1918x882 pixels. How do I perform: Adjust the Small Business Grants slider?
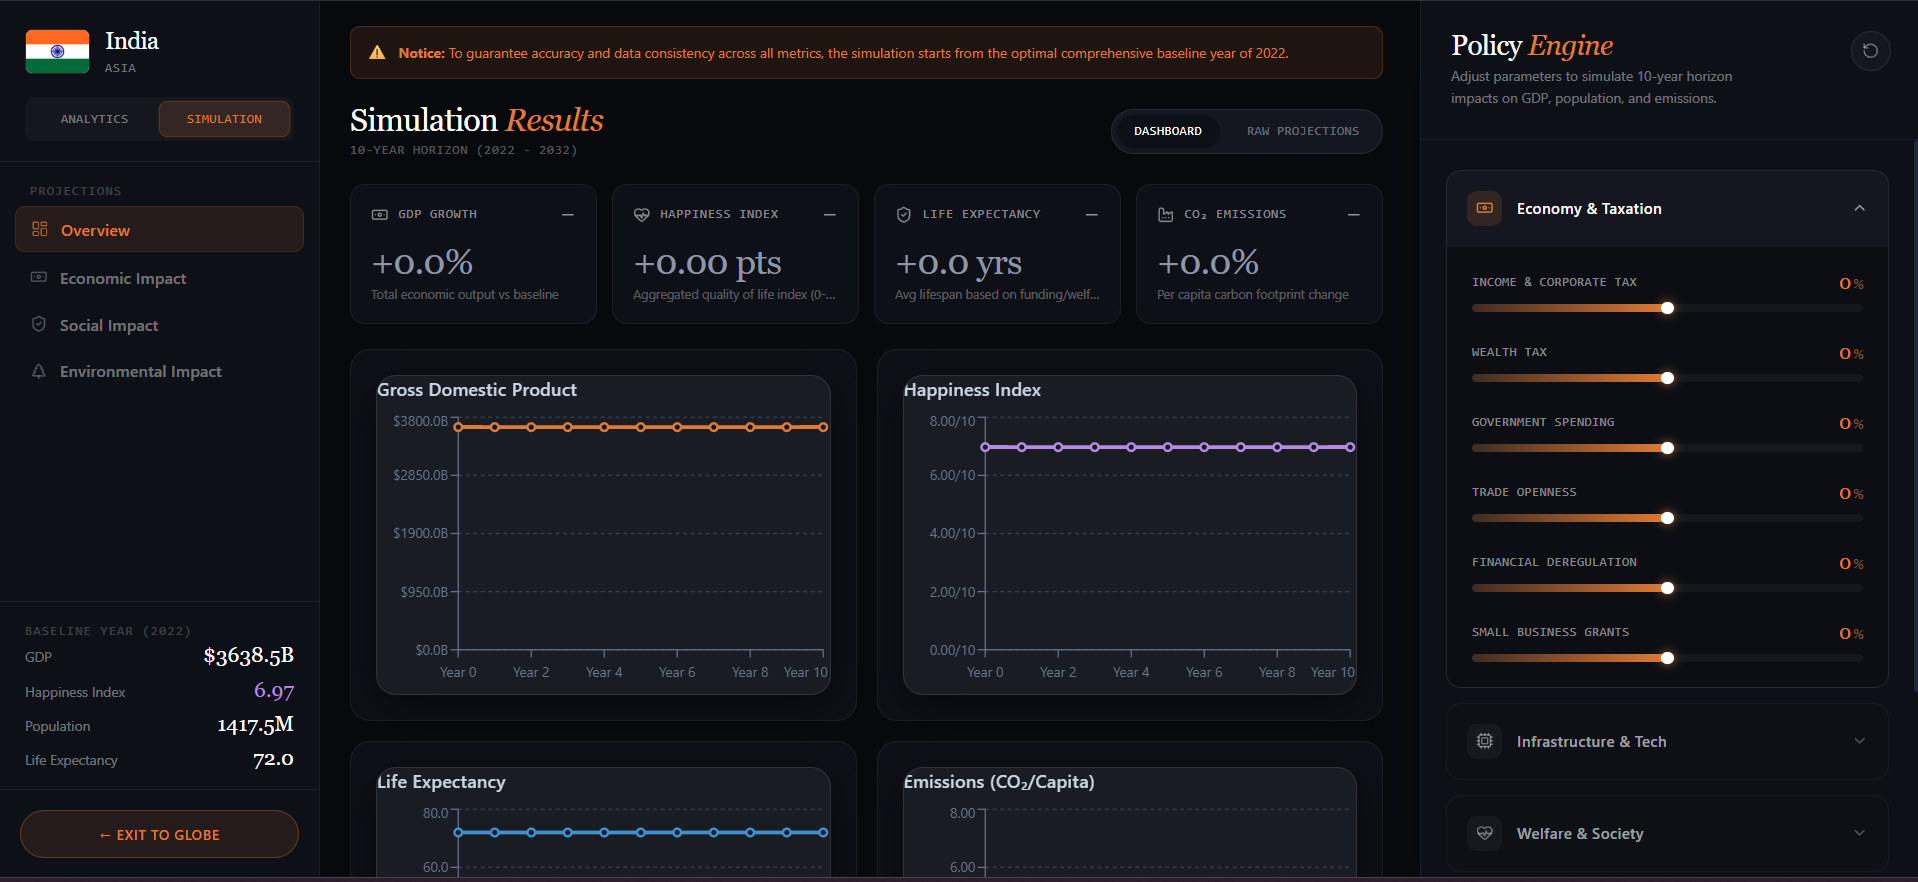(x=1667, y=658)
